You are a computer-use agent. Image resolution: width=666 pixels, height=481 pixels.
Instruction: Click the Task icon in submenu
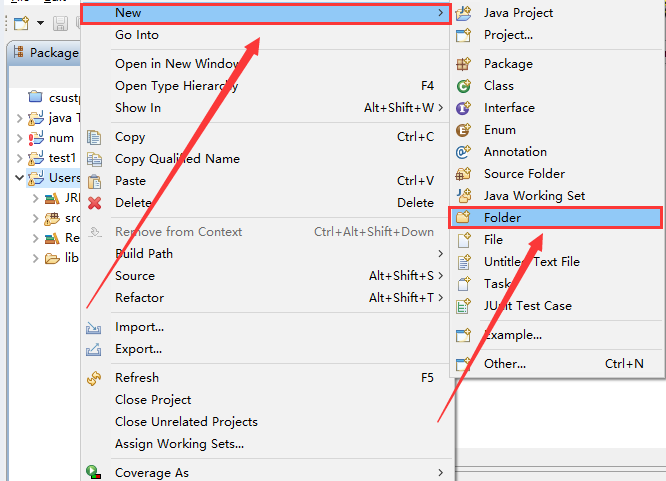(x=463, y=284)
